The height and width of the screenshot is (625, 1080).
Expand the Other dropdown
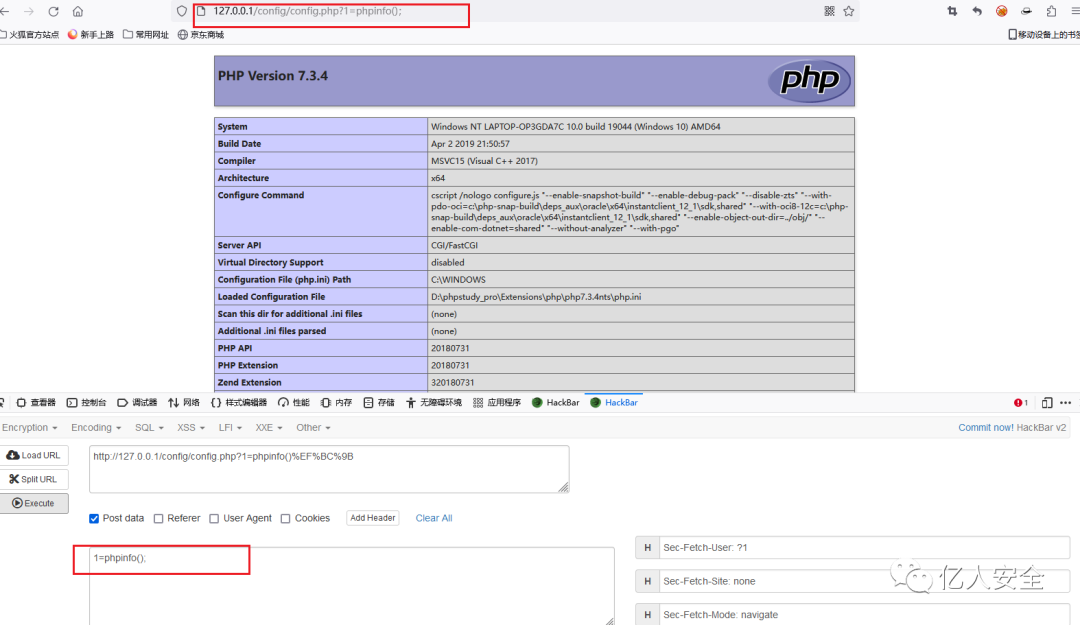[x=313, y=427]
